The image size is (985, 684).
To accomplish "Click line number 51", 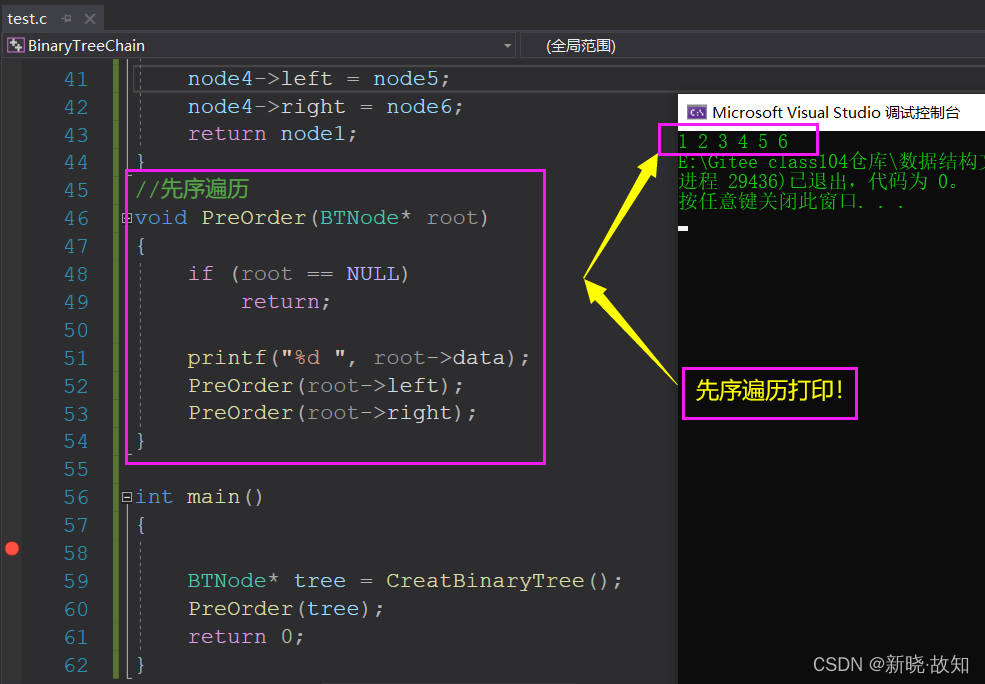I will click(x=76, y=359).
